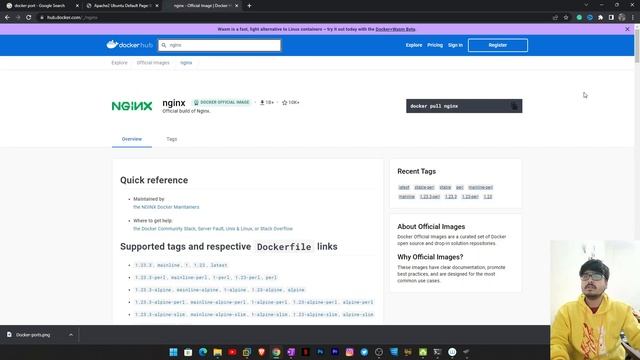The width and height of the screenshot is (640, 360).
Task: Click the stable-perl recent tag
Action: (424, 187)
